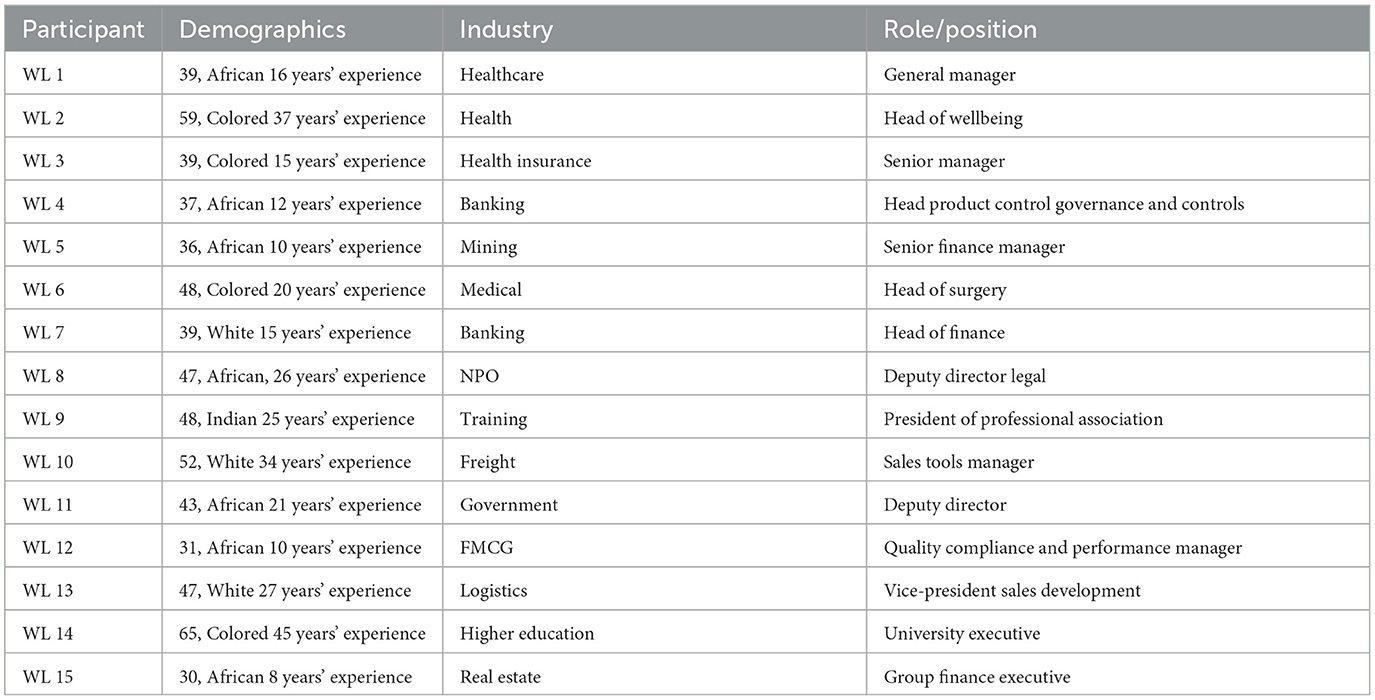The height and width of the screenshot is (700, 1375).
Task: Select the Head of surgery cell
Action: pos(945,290)
